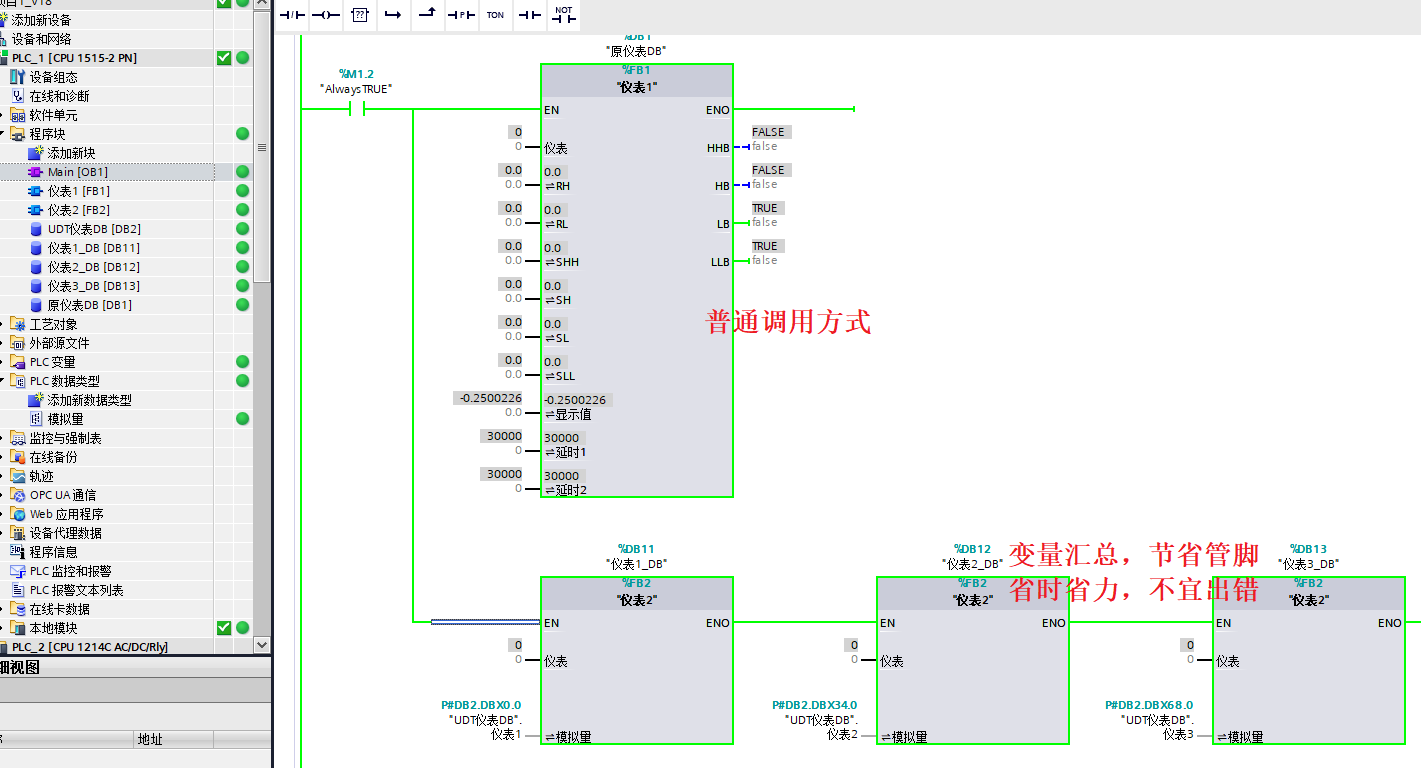Click the green checkmark beside 本地模块

(224, 628)
